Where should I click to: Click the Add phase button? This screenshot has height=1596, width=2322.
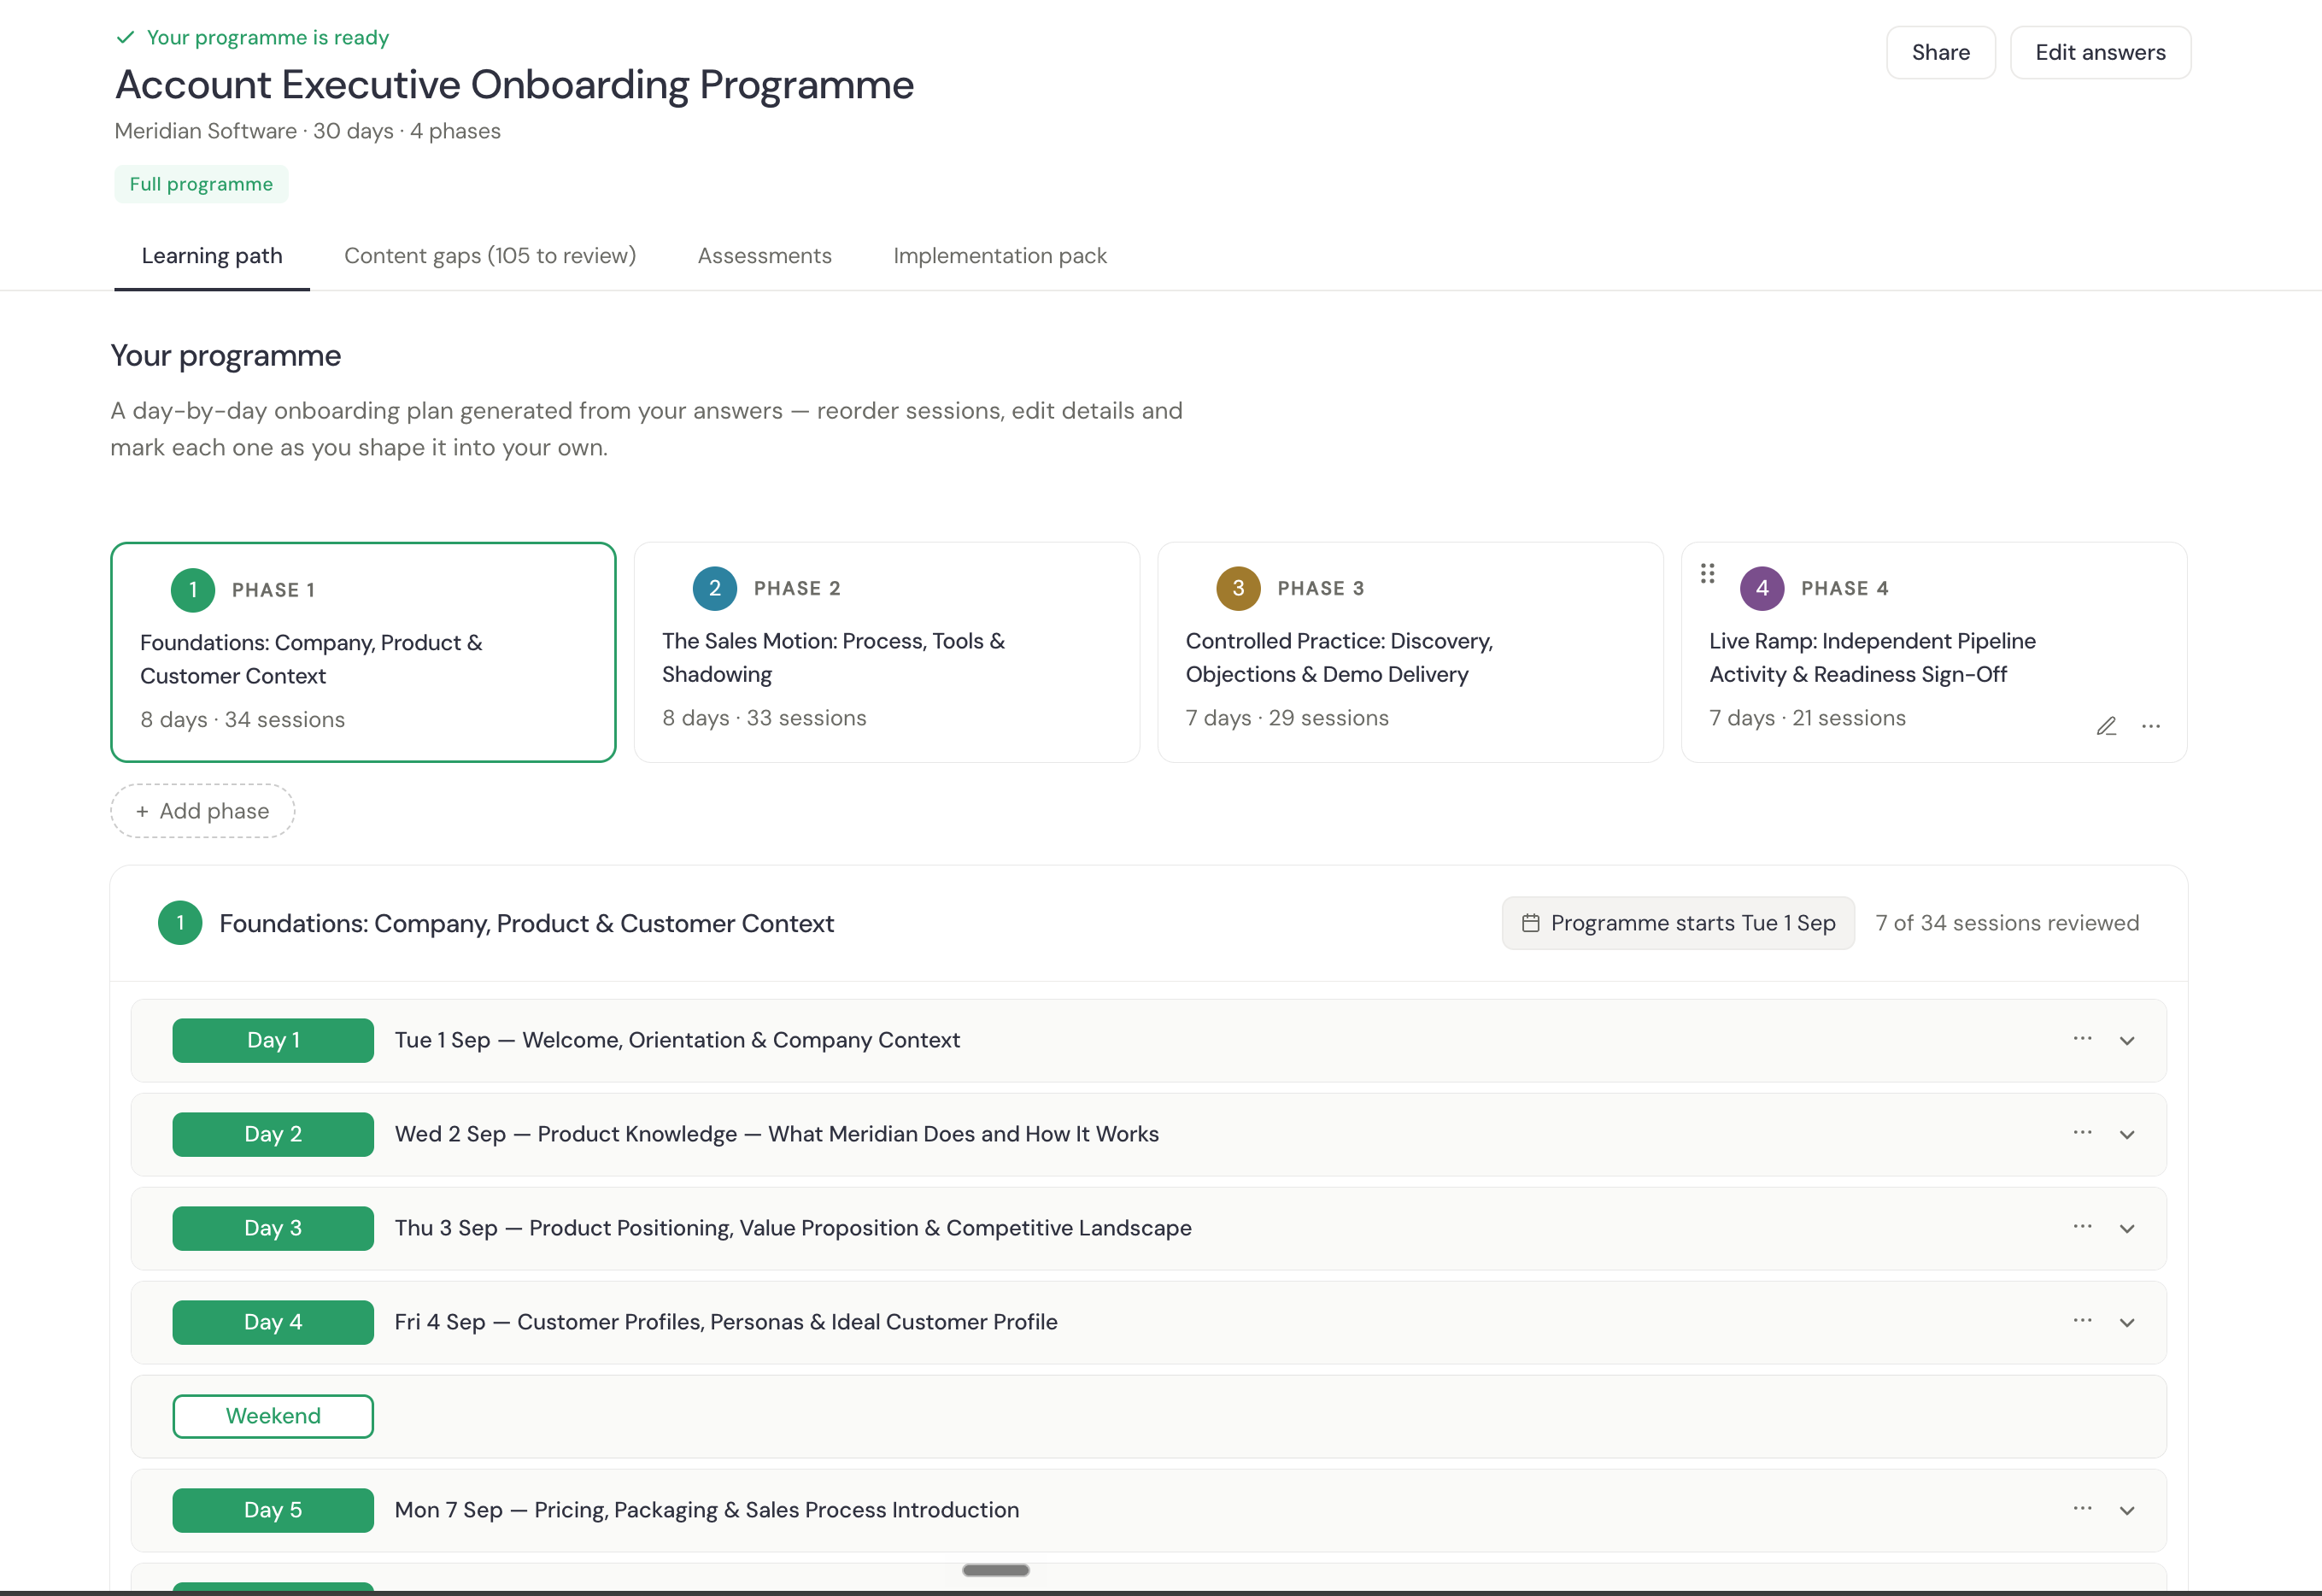(202, 811)
